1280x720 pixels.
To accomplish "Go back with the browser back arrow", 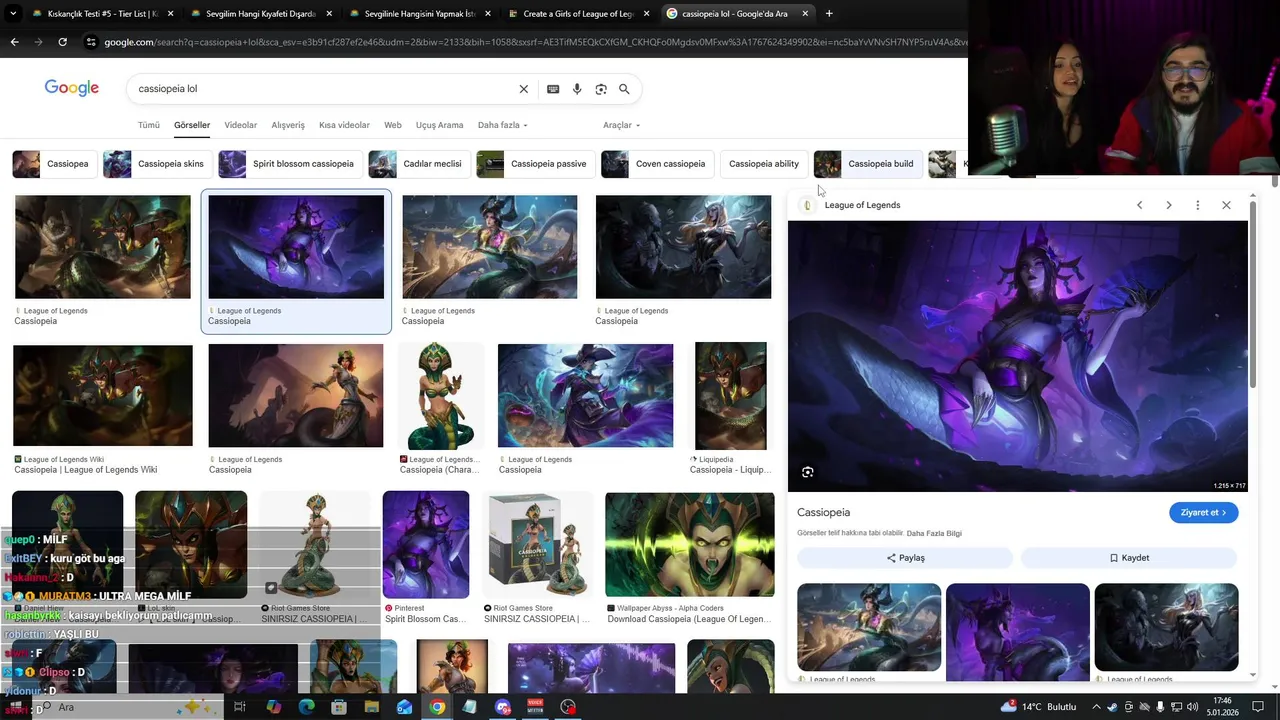I will (x=14, y=42).
